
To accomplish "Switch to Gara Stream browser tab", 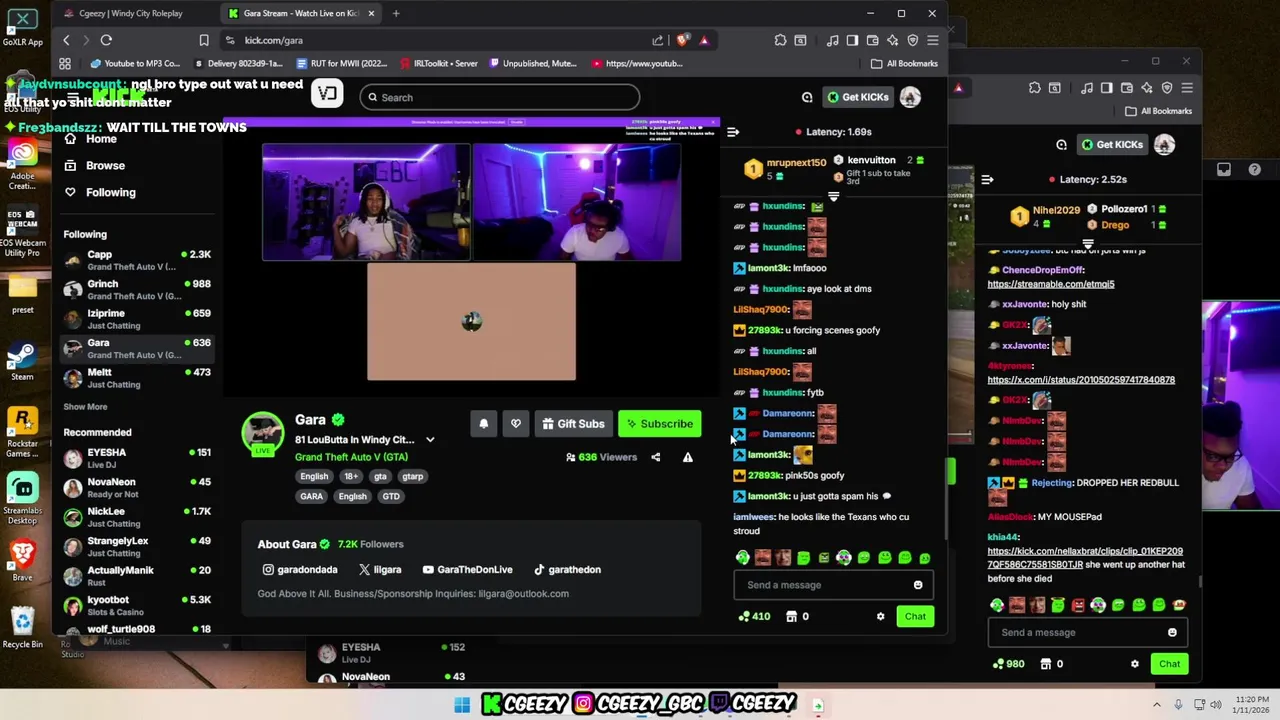I will tap(300, 13).
